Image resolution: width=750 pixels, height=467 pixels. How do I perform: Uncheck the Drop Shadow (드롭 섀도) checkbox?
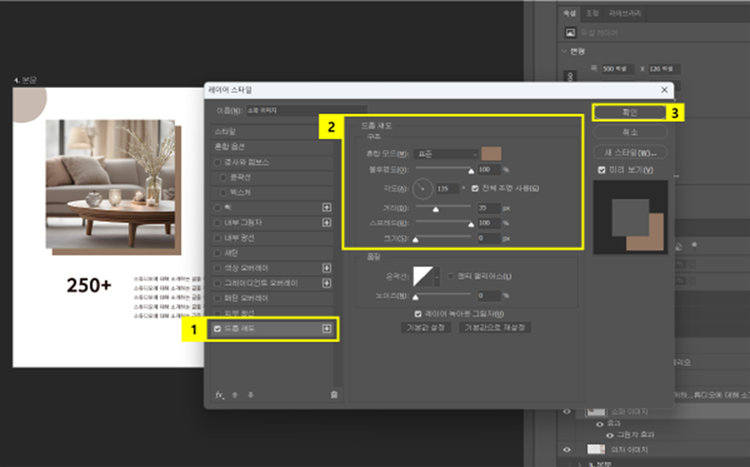pos(218,329)
